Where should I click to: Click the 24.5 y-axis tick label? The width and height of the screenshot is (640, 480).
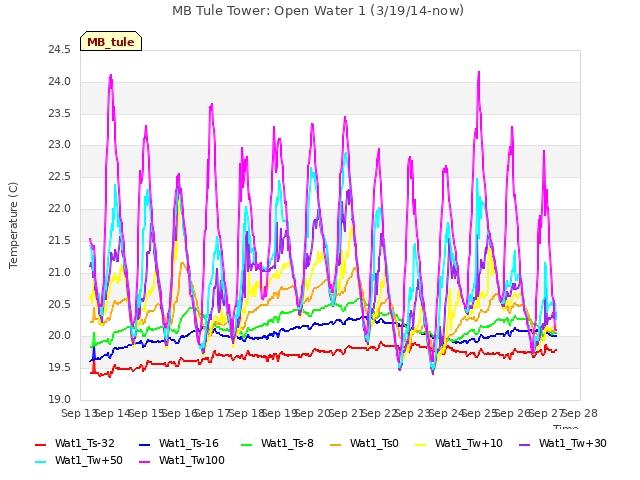click(59, 50)
